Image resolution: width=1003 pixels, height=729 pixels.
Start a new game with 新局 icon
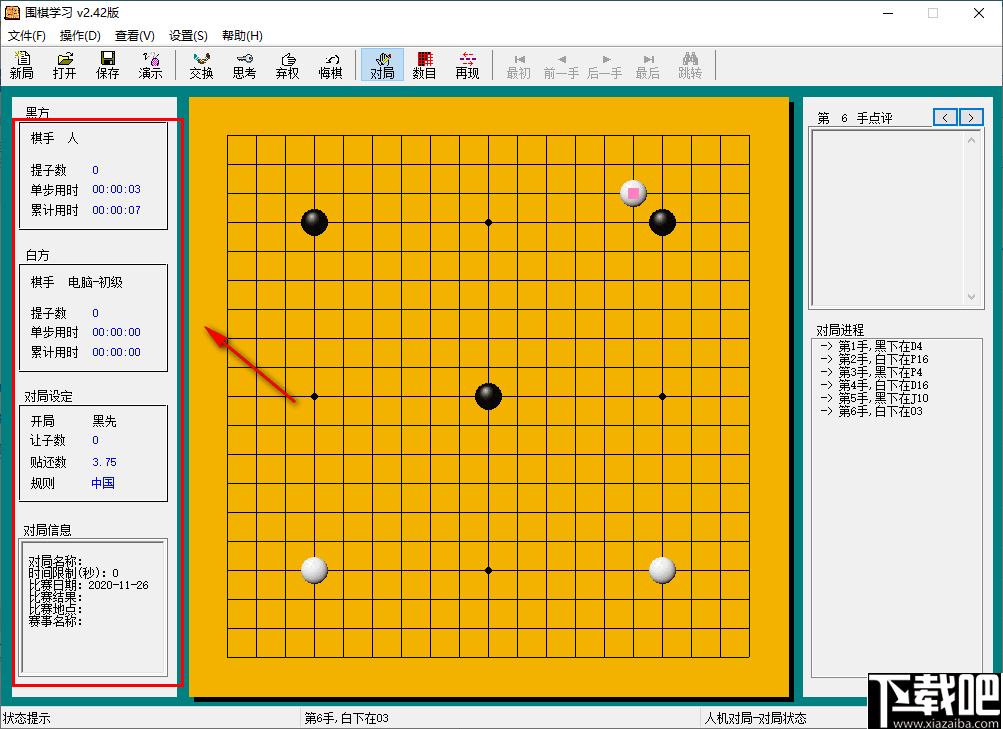click(x=21, y=66)
